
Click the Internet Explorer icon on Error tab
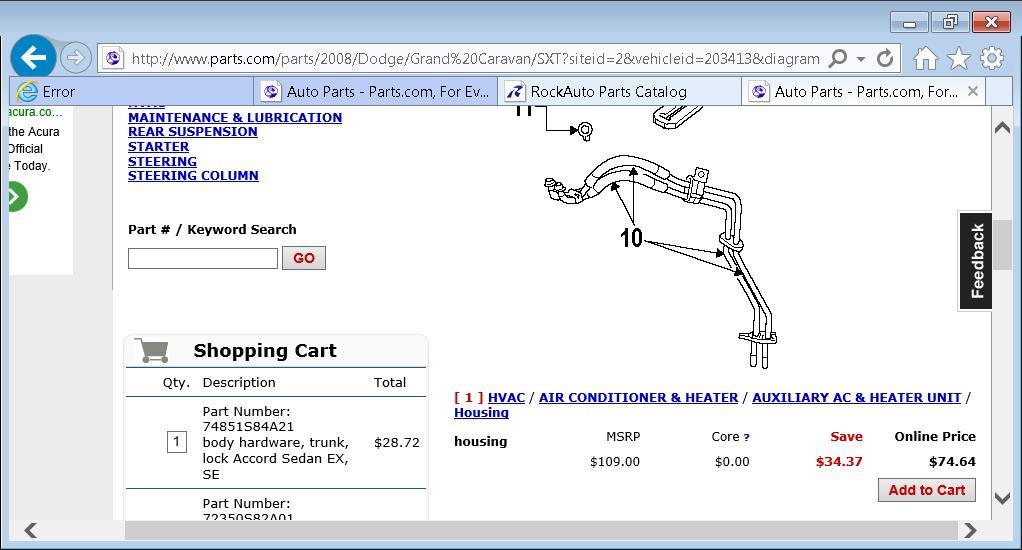click(x=27, y=92)
